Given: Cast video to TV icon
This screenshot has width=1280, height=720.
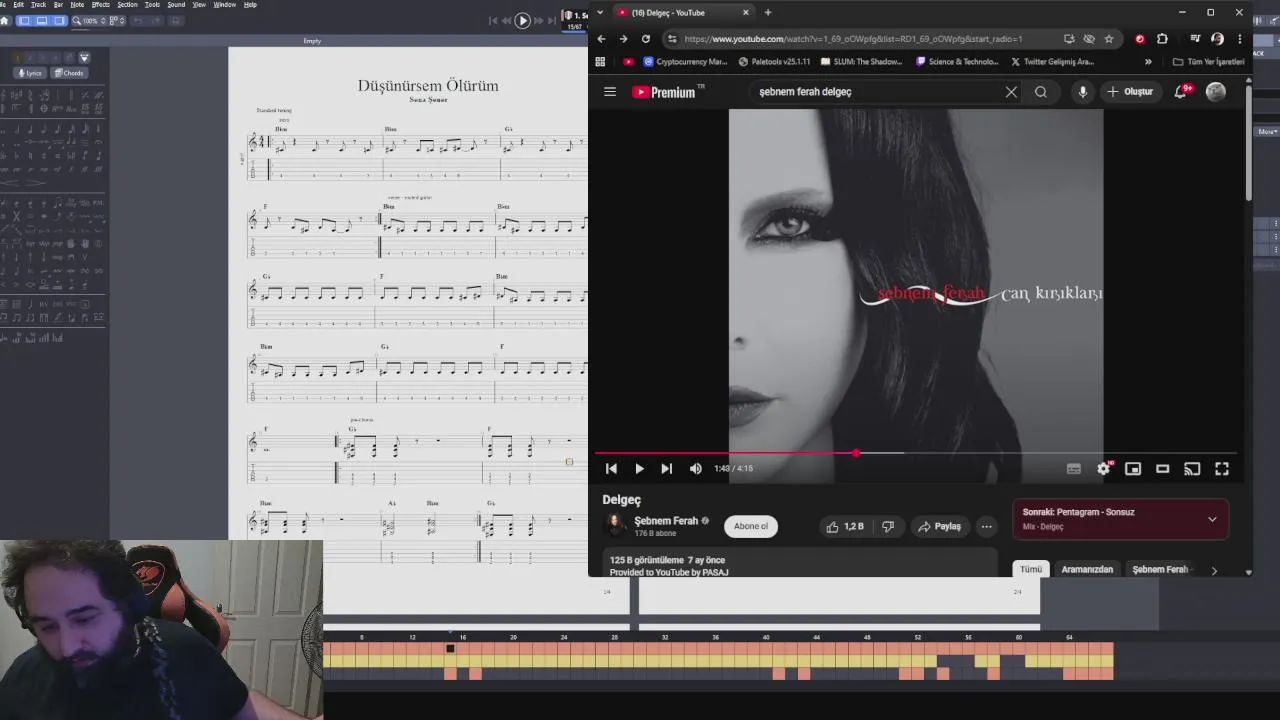Looking at the screenshot, I should point(1192,468).
